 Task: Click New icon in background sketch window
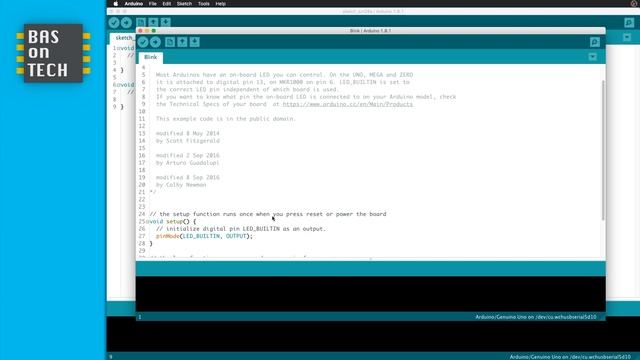pyautogui.click(x=141, y=22)
